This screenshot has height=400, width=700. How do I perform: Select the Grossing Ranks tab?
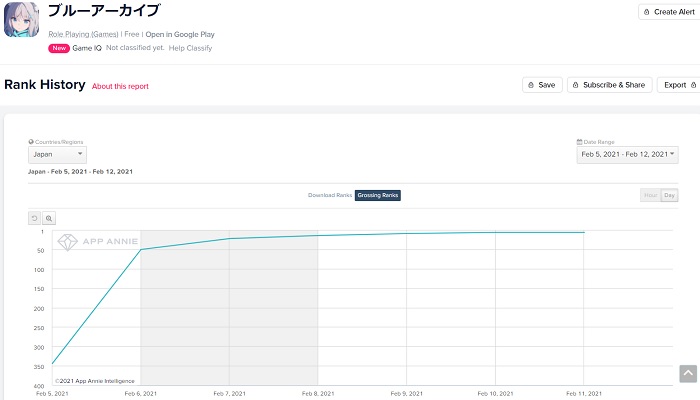(378, 195)
